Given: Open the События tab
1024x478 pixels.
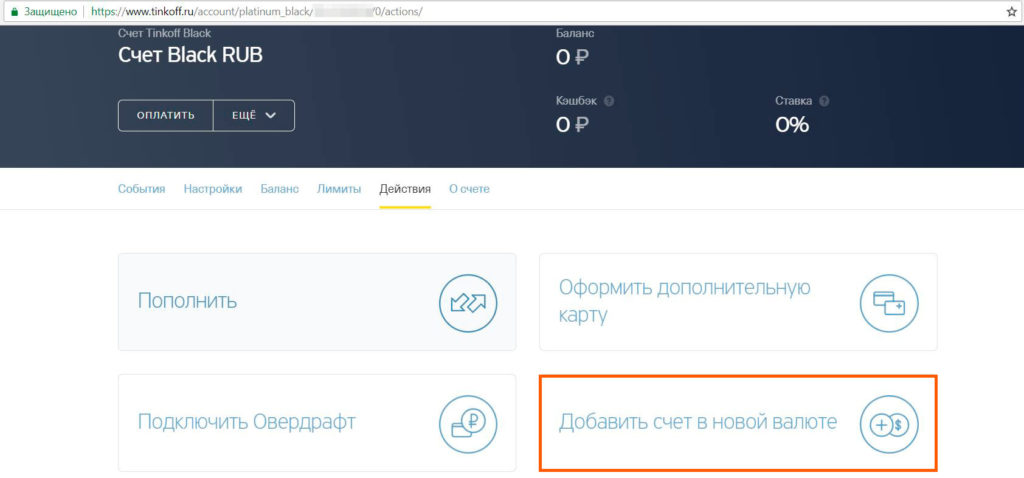Looking at the screenshot, I should (141, 189).
